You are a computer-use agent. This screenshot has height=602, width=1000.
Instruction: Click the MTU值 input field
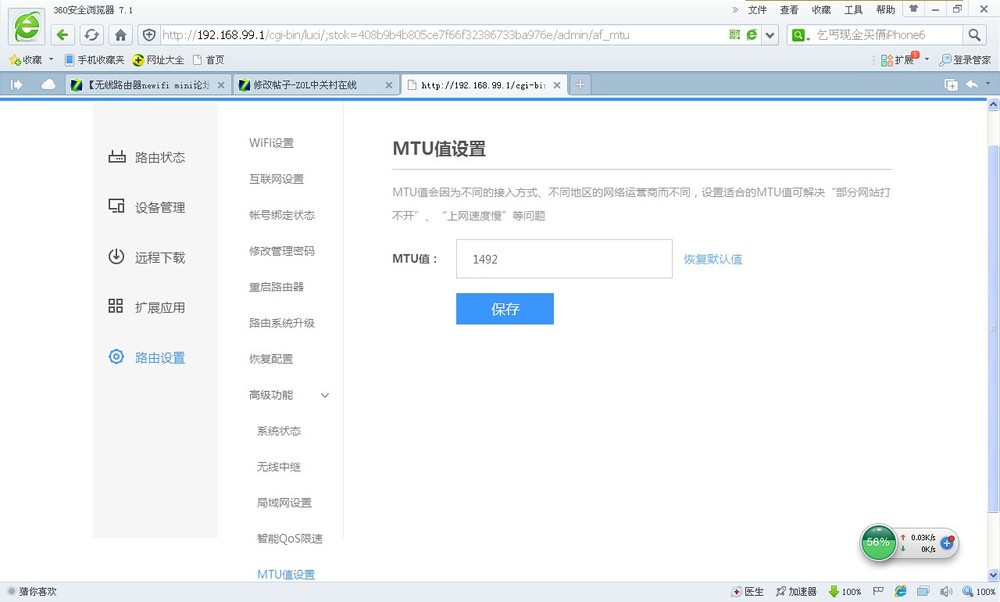pos(564,259)
